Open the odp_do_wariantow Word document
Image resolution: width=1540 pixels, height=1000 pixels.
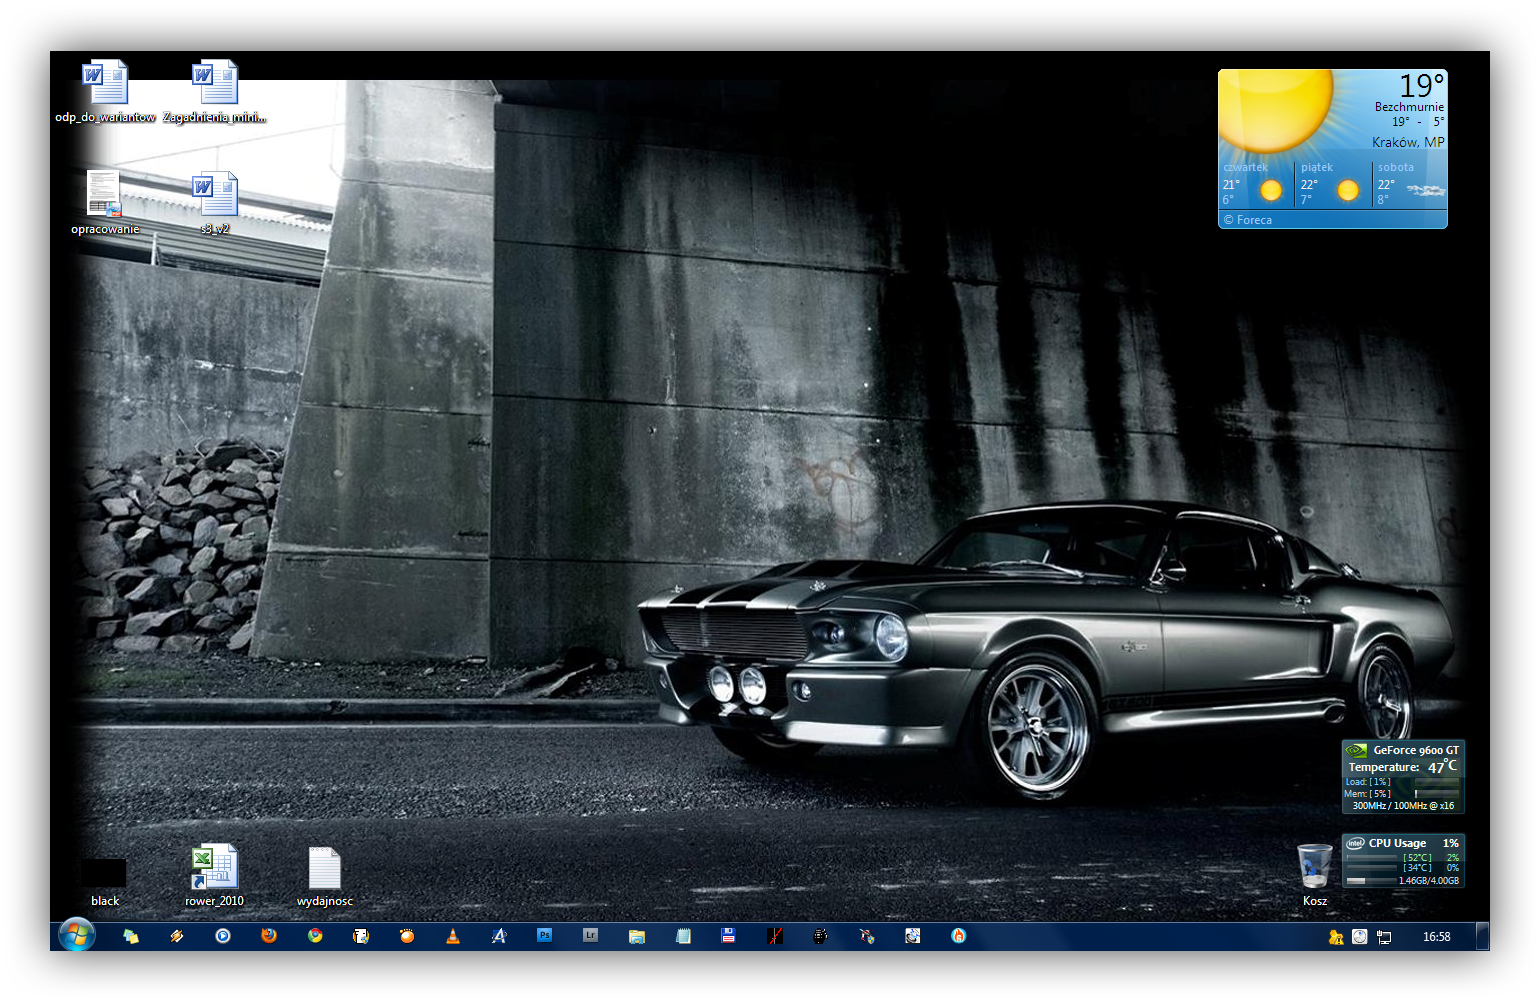[x=106, y=84]
